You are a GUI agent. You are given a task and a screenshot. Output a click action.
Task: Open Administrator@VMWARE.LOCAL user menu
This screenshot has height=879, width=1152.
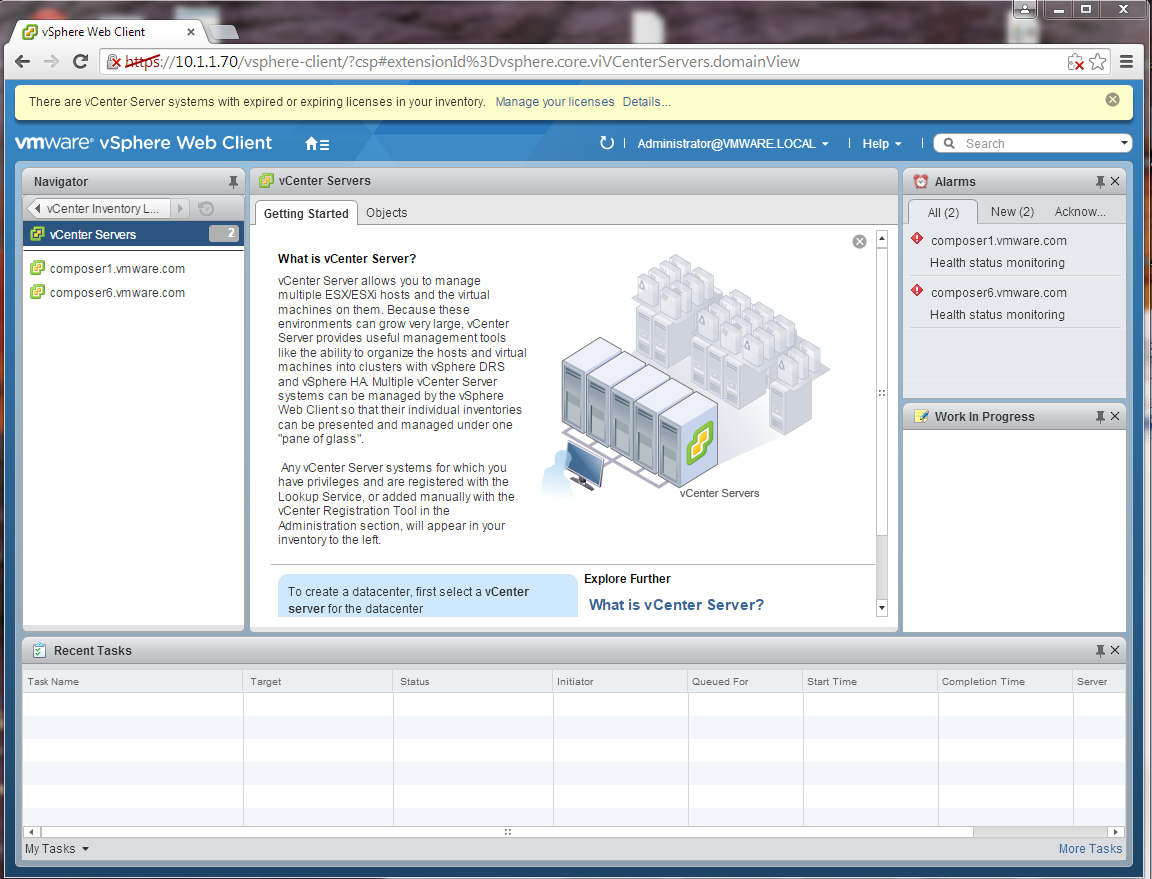[x=733, y=144]
